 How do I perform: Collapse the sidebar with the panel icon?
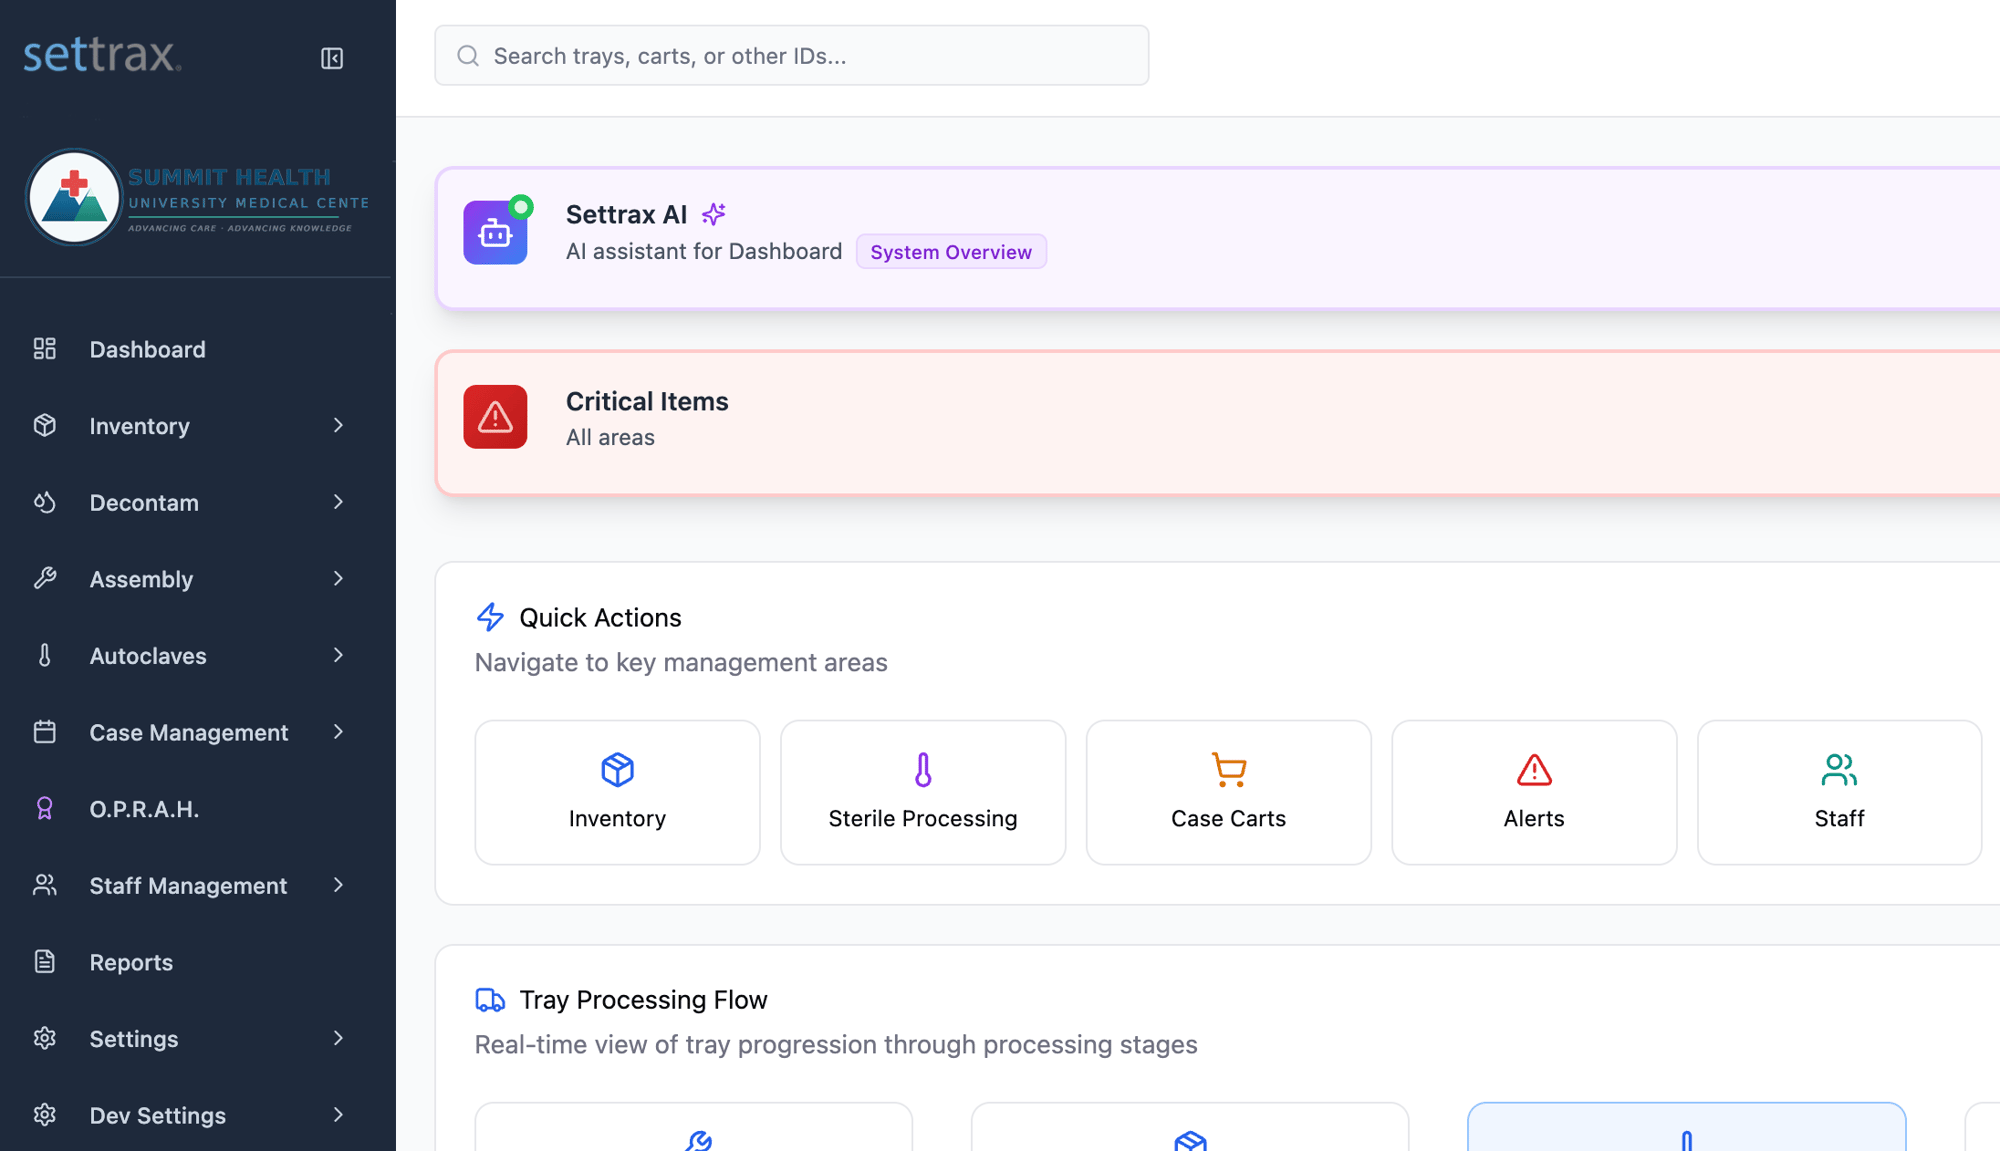[x=332, y=58]
